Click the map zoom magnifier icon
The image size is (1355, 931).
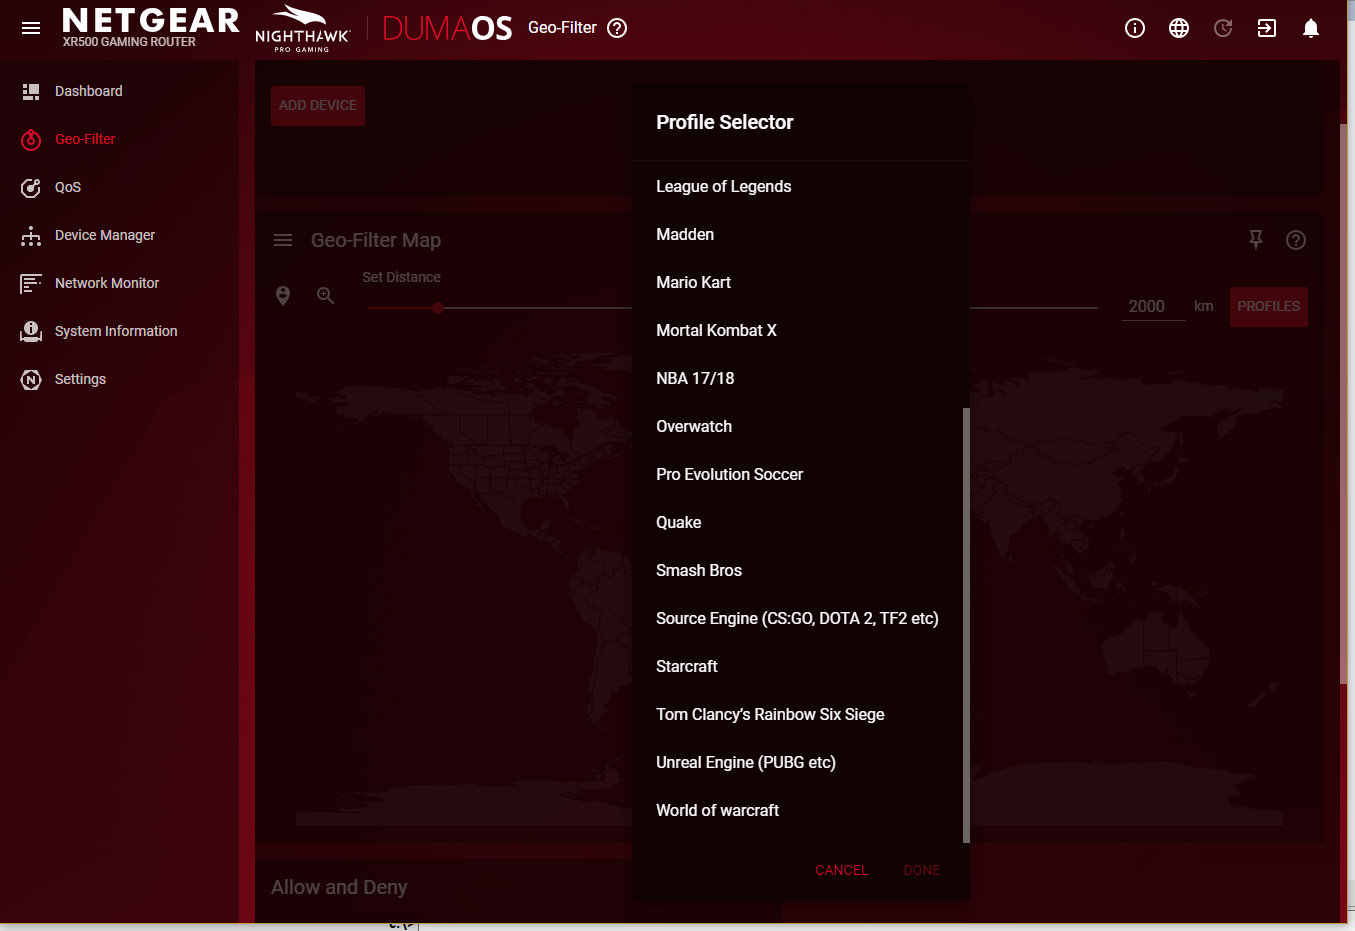[x=326, y=295]
